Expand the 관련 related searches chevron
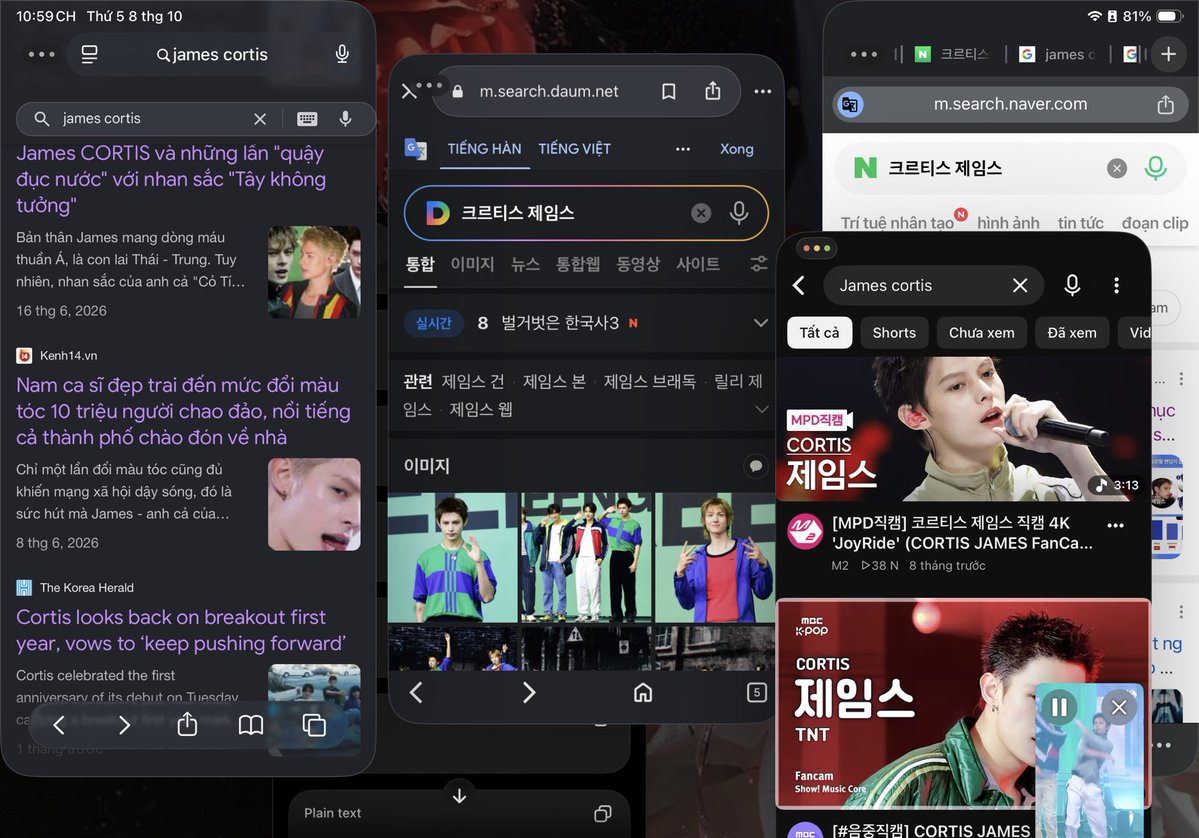The width and height of the screenshot is (1199, 838). point(762,409)
